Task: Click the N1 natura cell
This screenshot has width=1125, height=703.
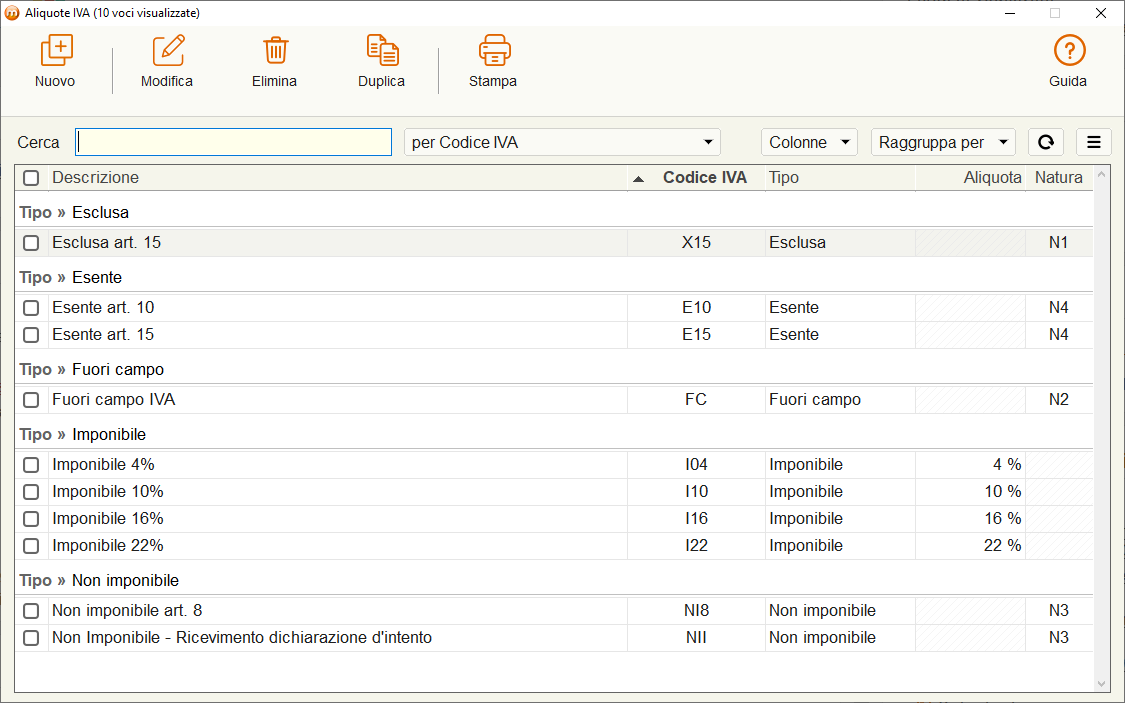Action: pyautogui.click(x=1059, y=242)
